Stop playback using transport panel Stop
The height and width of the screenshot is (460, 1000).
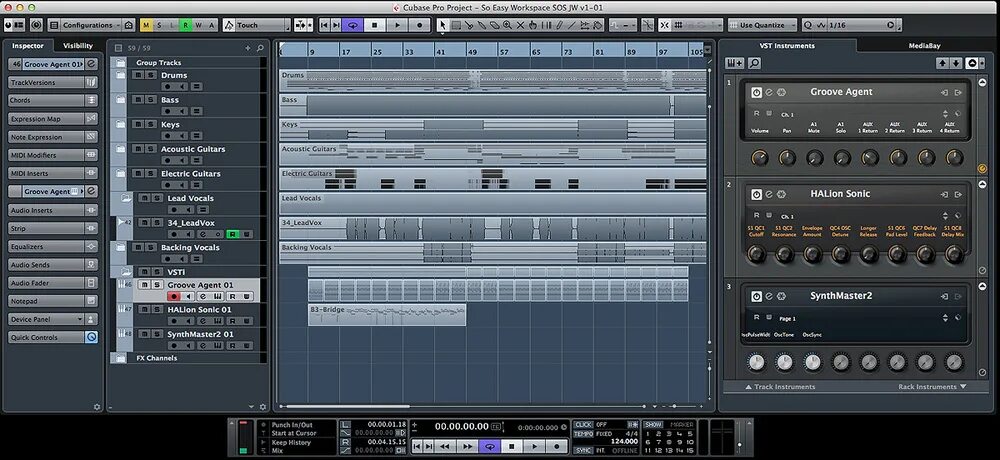click(x=512, y=447)
